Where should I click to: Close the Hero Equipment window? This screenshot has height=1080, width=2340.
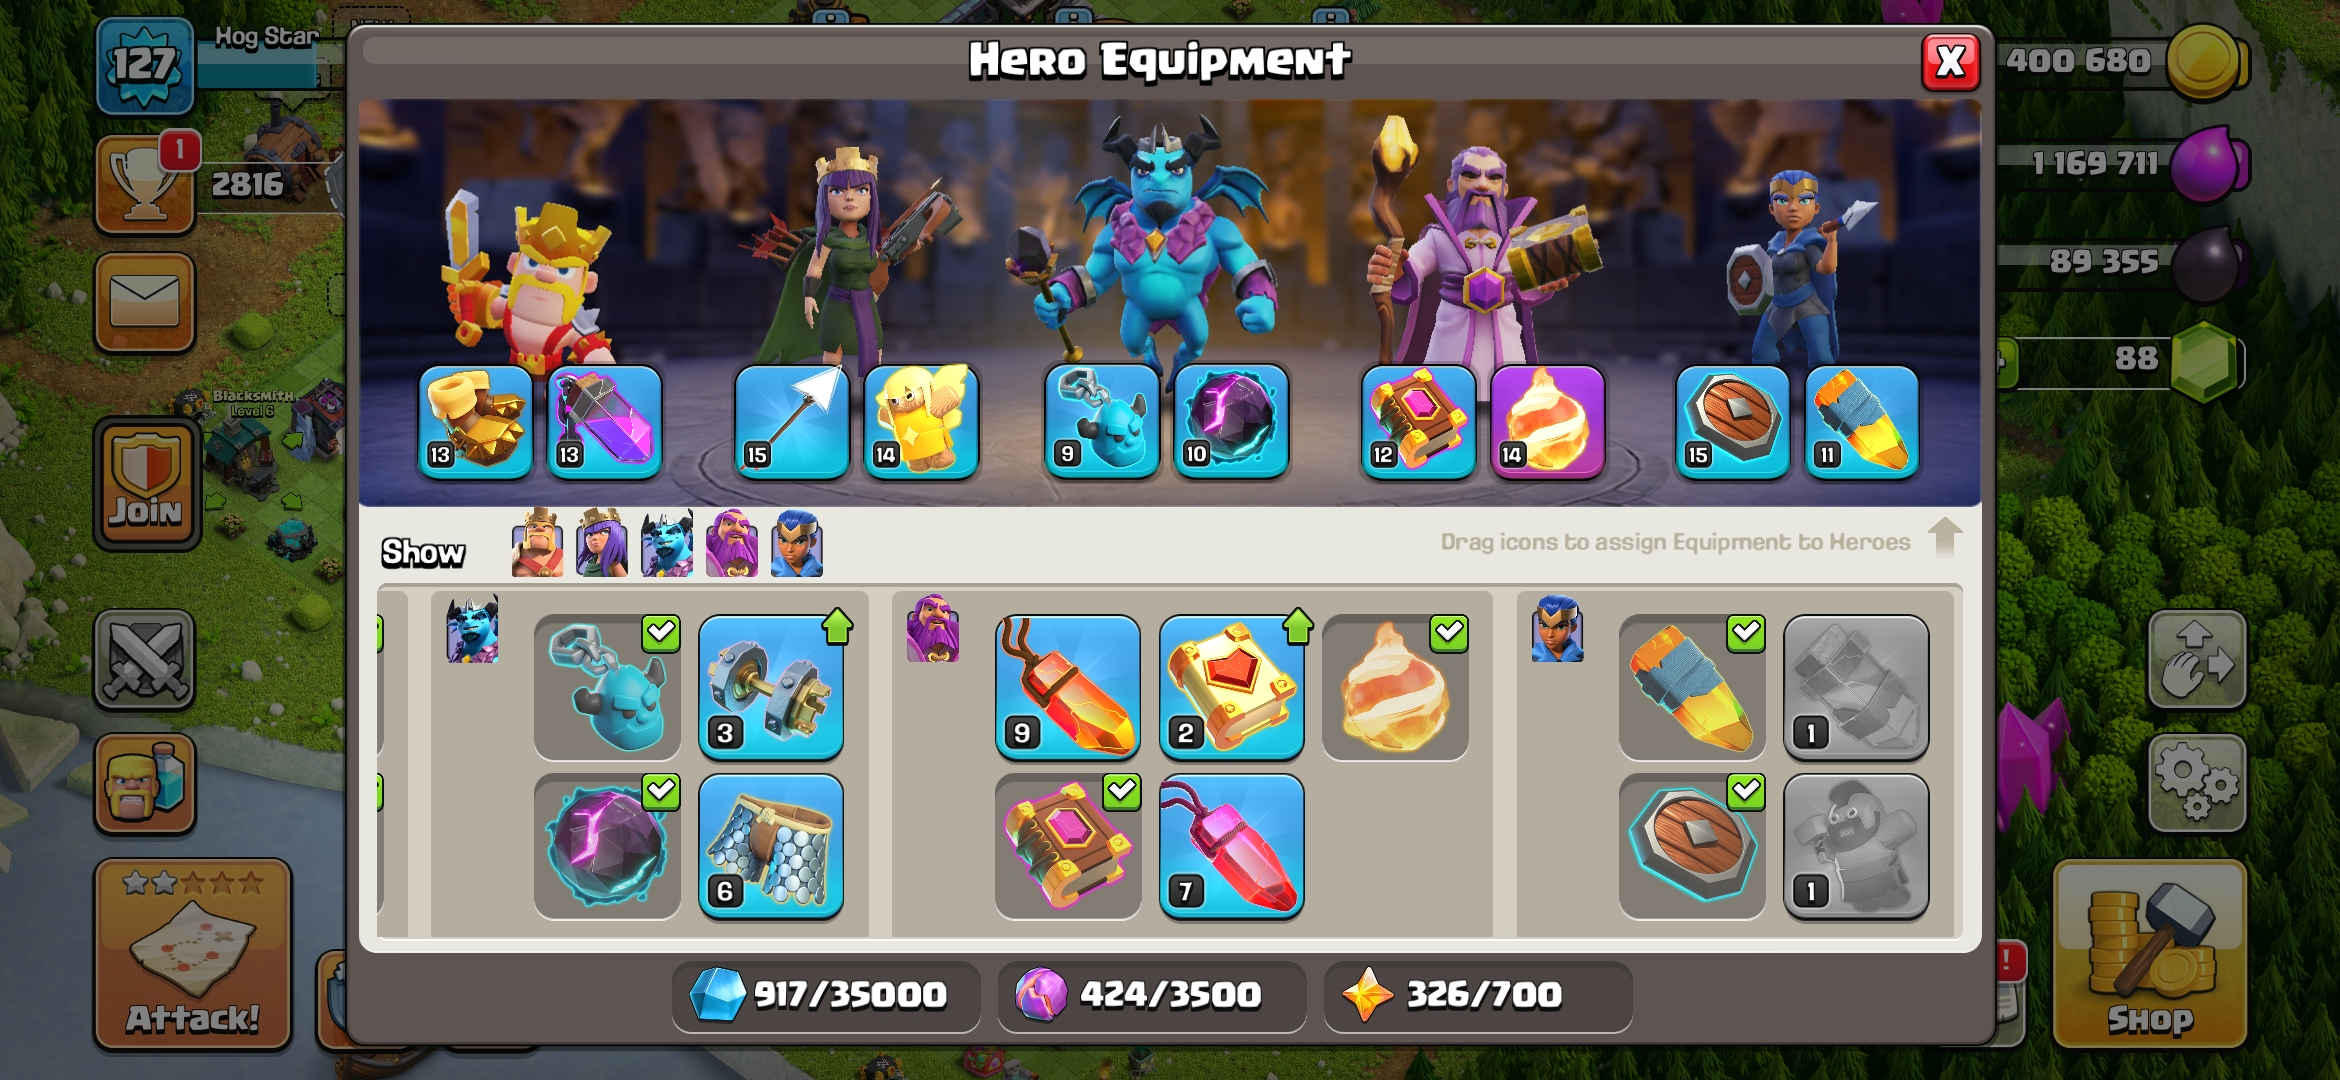1950,62
